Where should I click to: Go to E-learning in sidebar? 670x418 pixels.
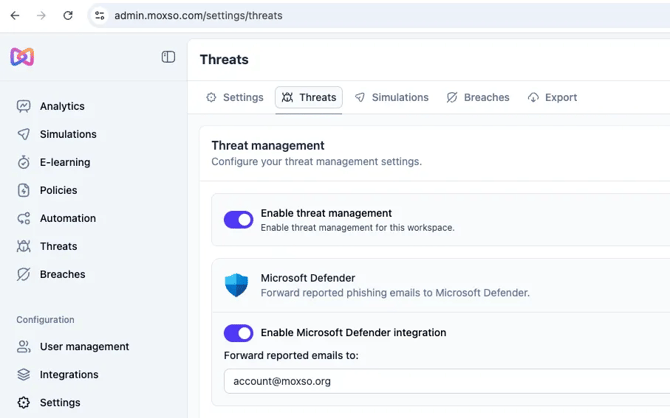click(64, 162)
